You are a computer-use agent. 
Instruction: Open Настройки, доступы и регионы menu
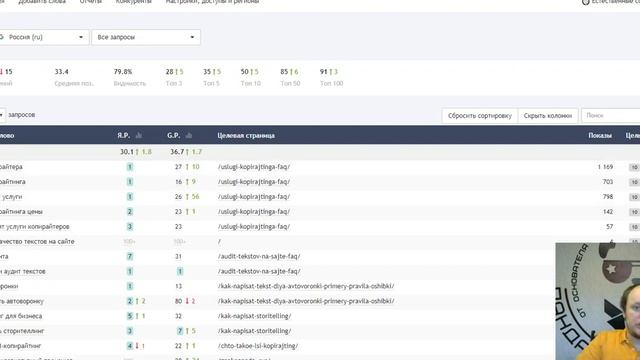(212, 2)
